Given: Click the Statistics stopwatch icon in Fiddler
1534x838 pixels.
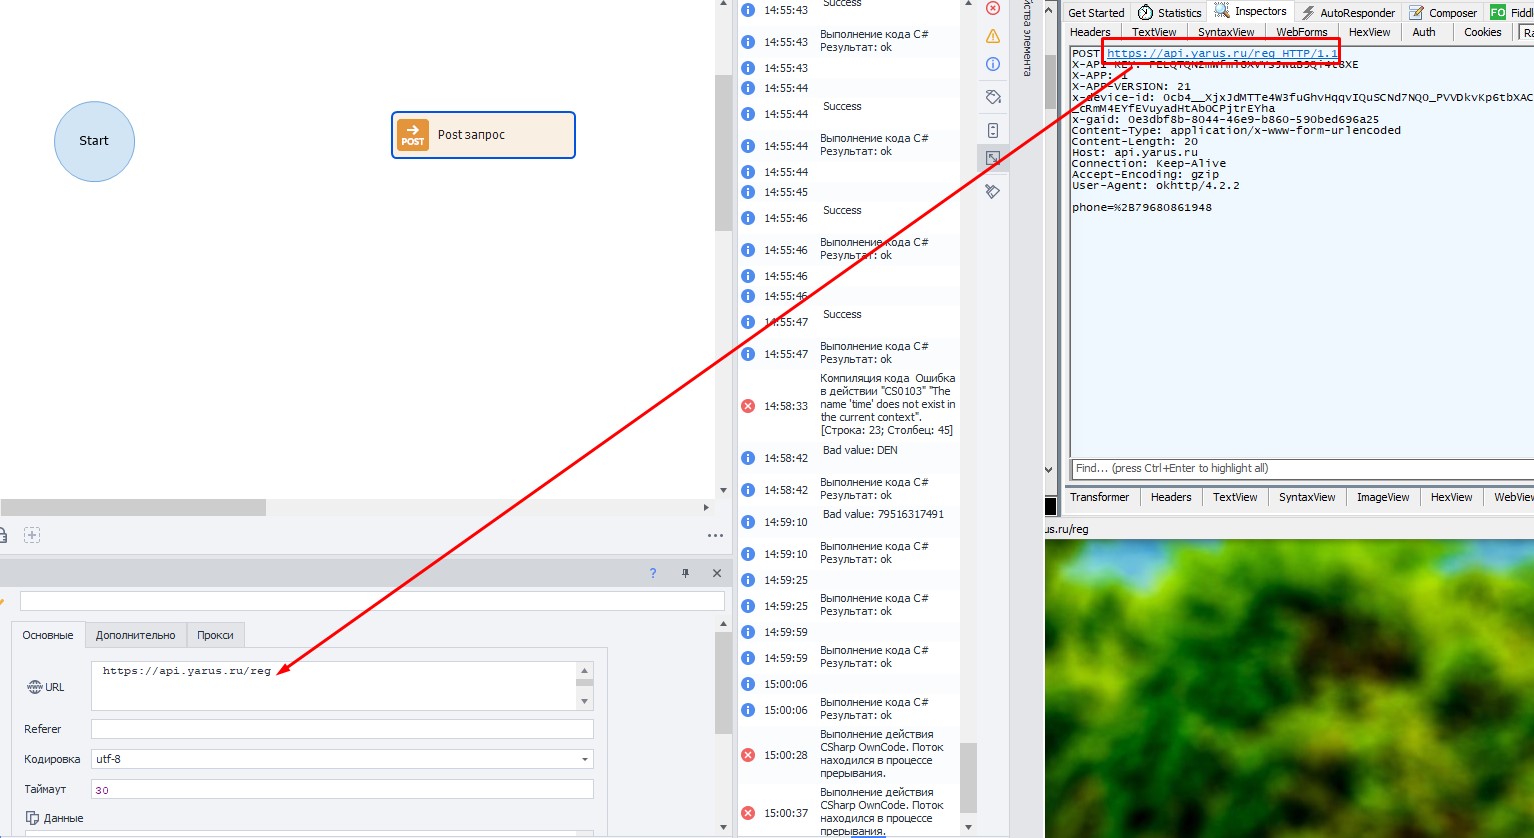Looking at the screenshot, I should point(1145,12).
